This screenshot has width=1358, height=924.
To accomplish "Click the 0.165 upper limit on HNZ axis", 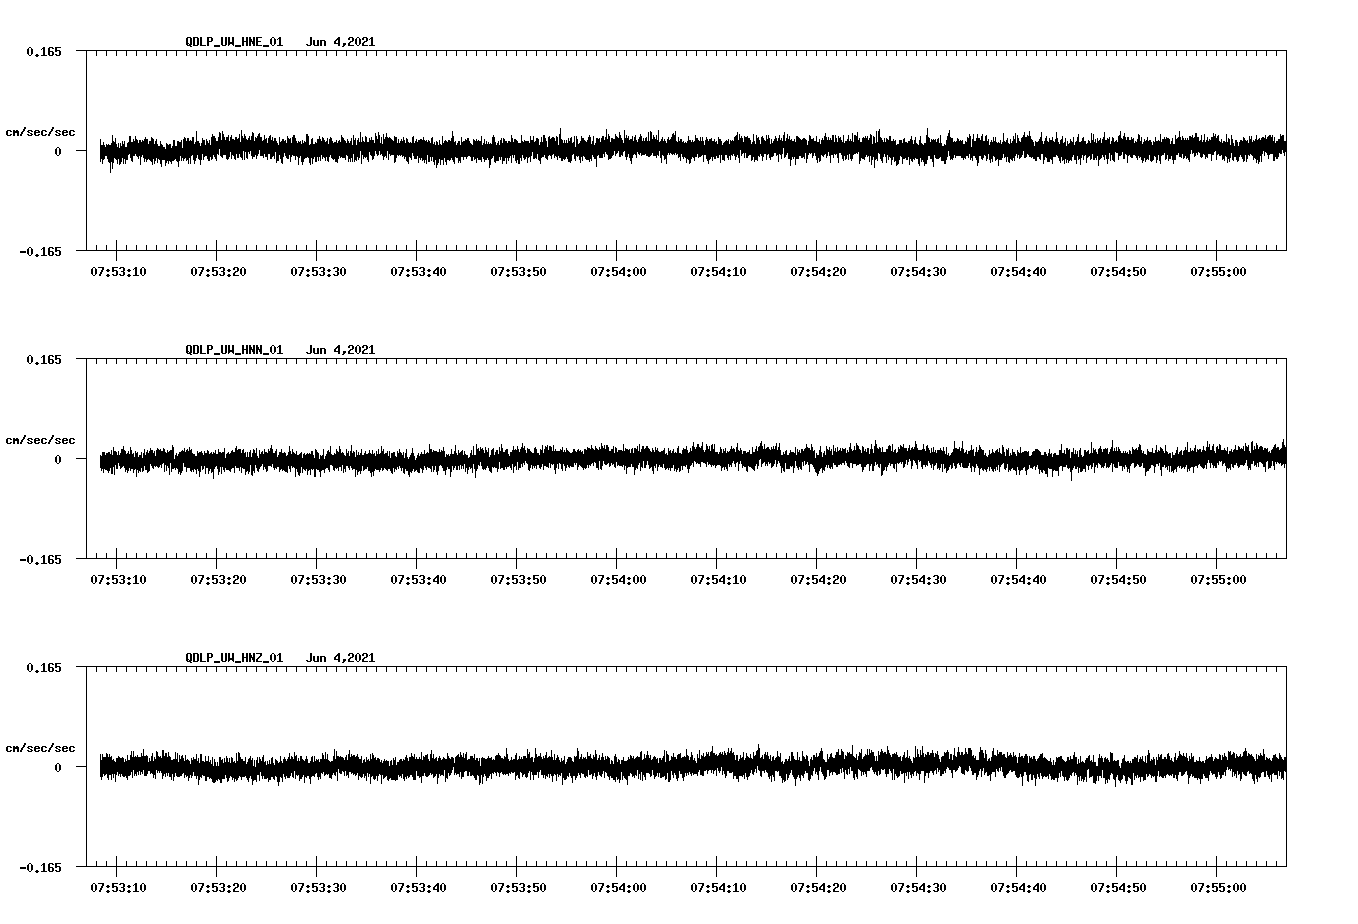I will pyautogui.click(x=43, y=667).
